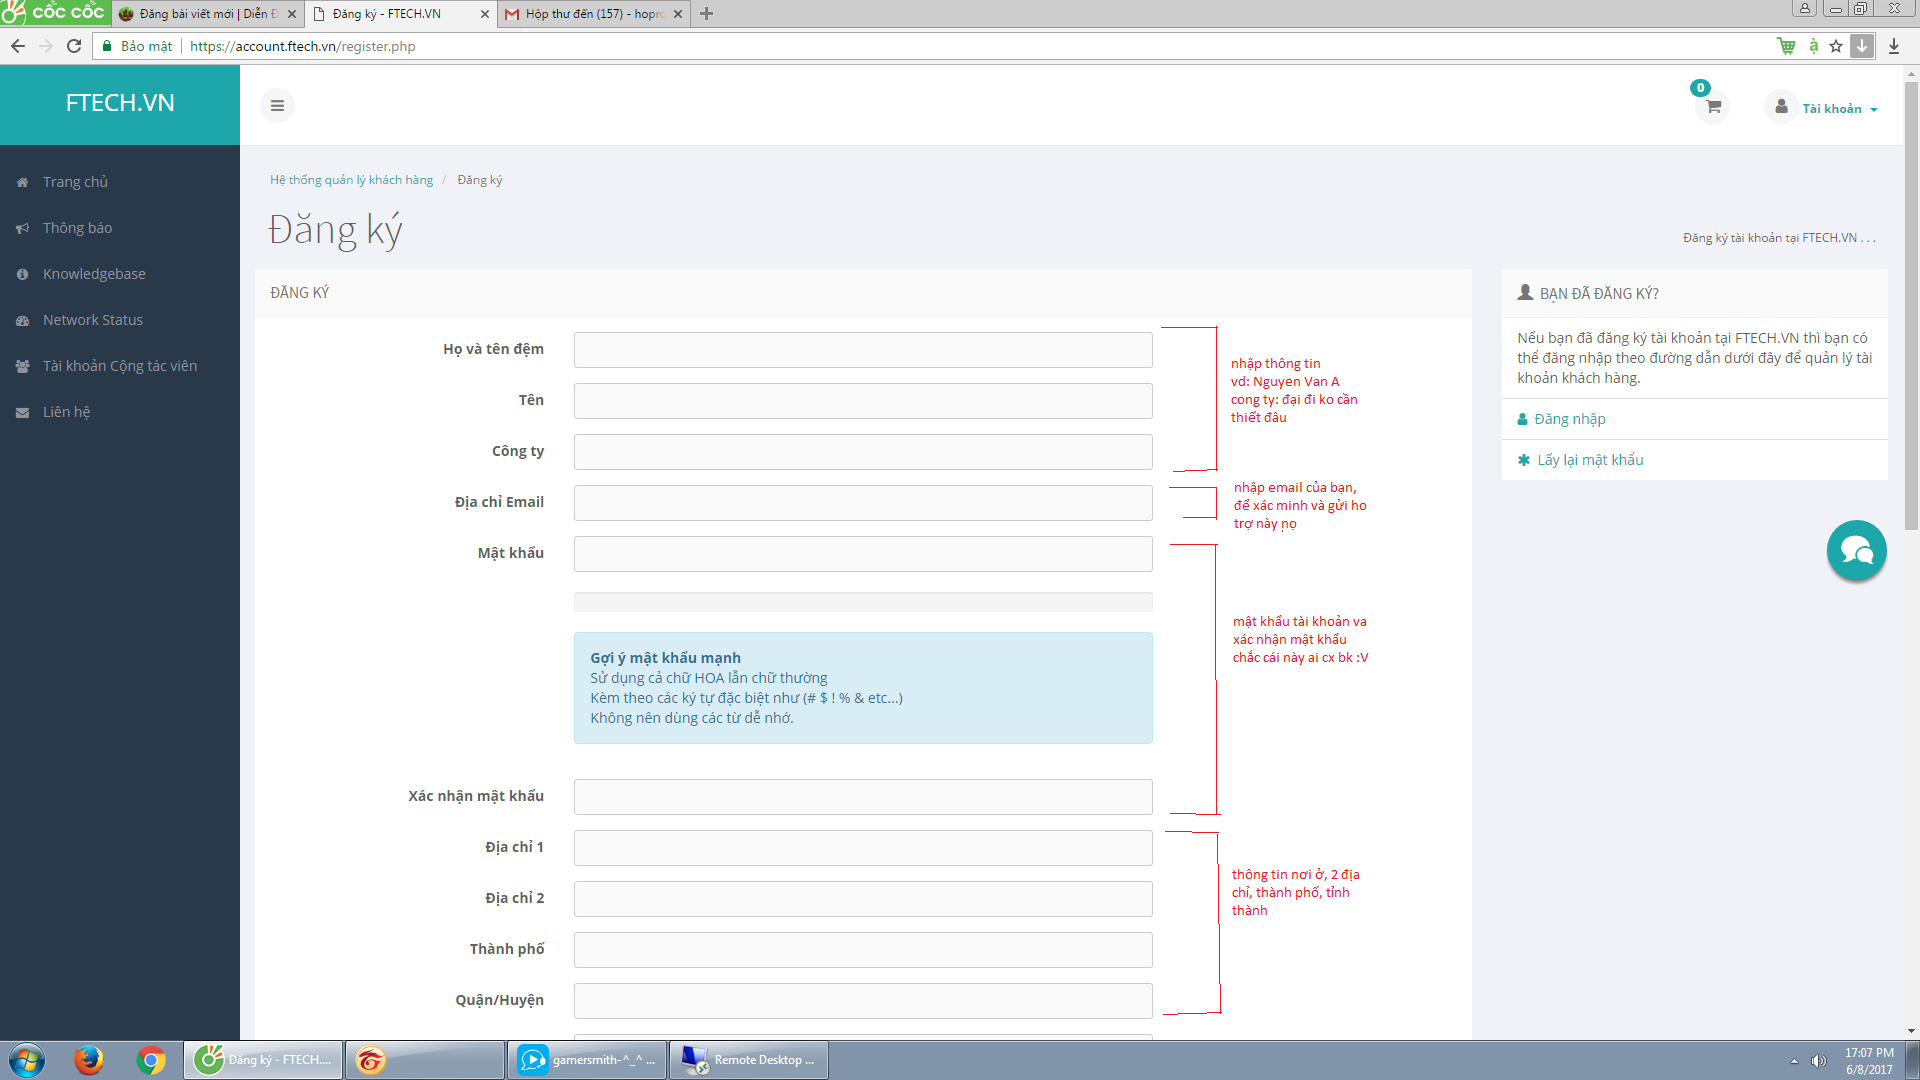Switch to Hộp thư đến Gmail tab
The image size is (1920, 1080).
(590, 14)
